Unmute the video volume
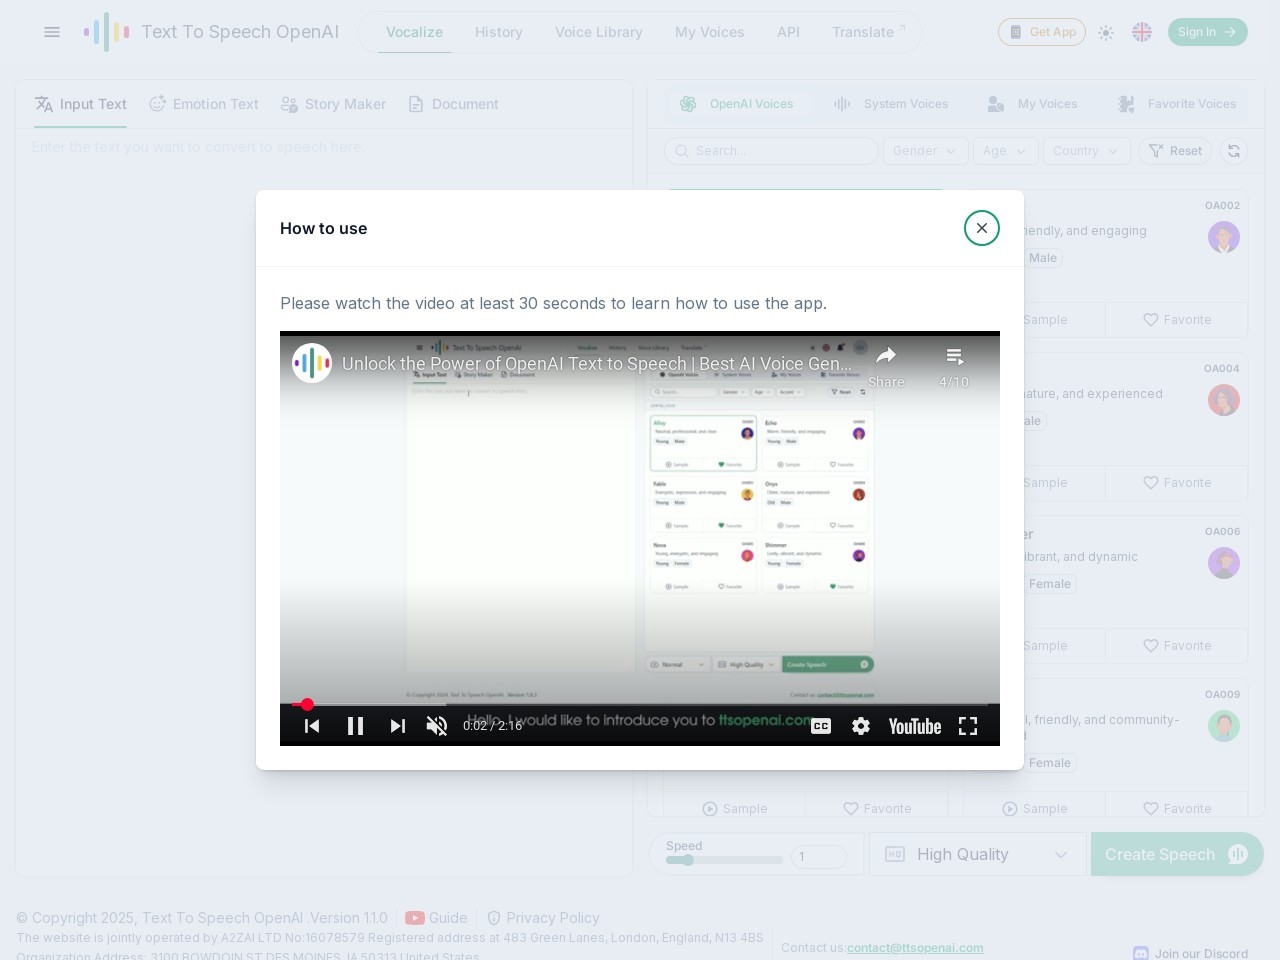 coord(437,726)
